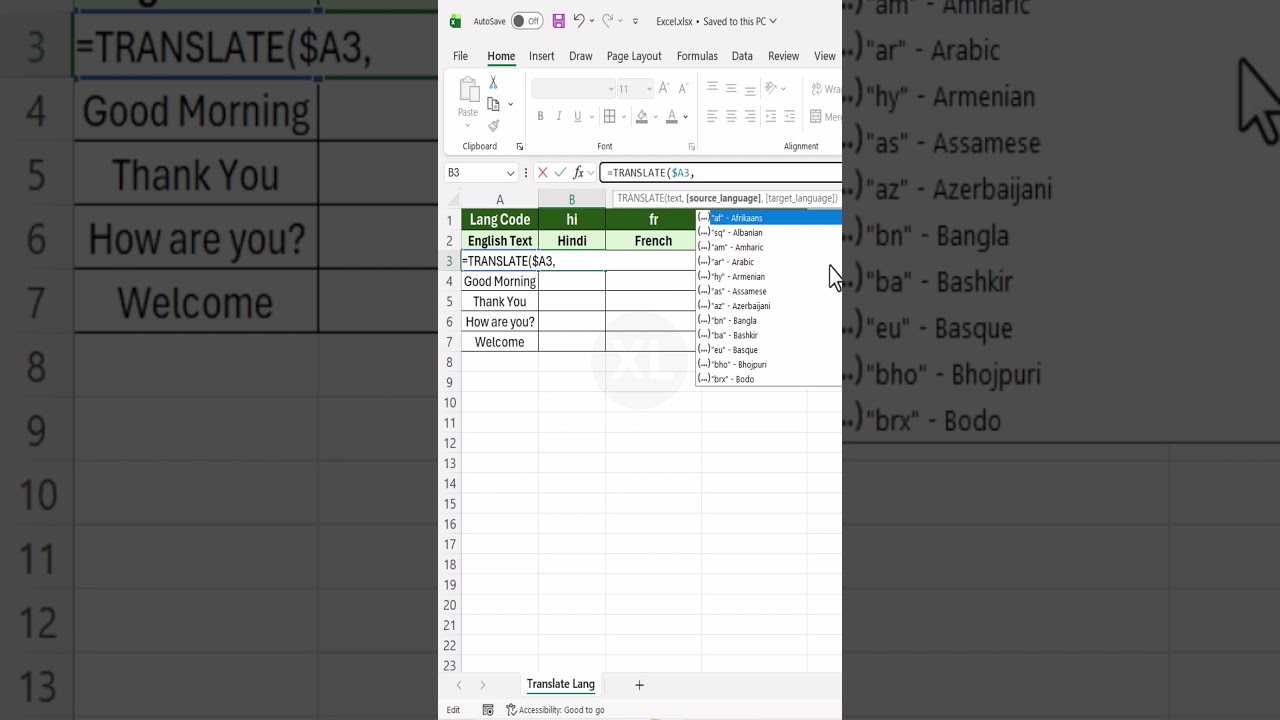Click the Paste clipboard icon
This screenshot has width=1280, height=720.
click(x=468, y=90)
